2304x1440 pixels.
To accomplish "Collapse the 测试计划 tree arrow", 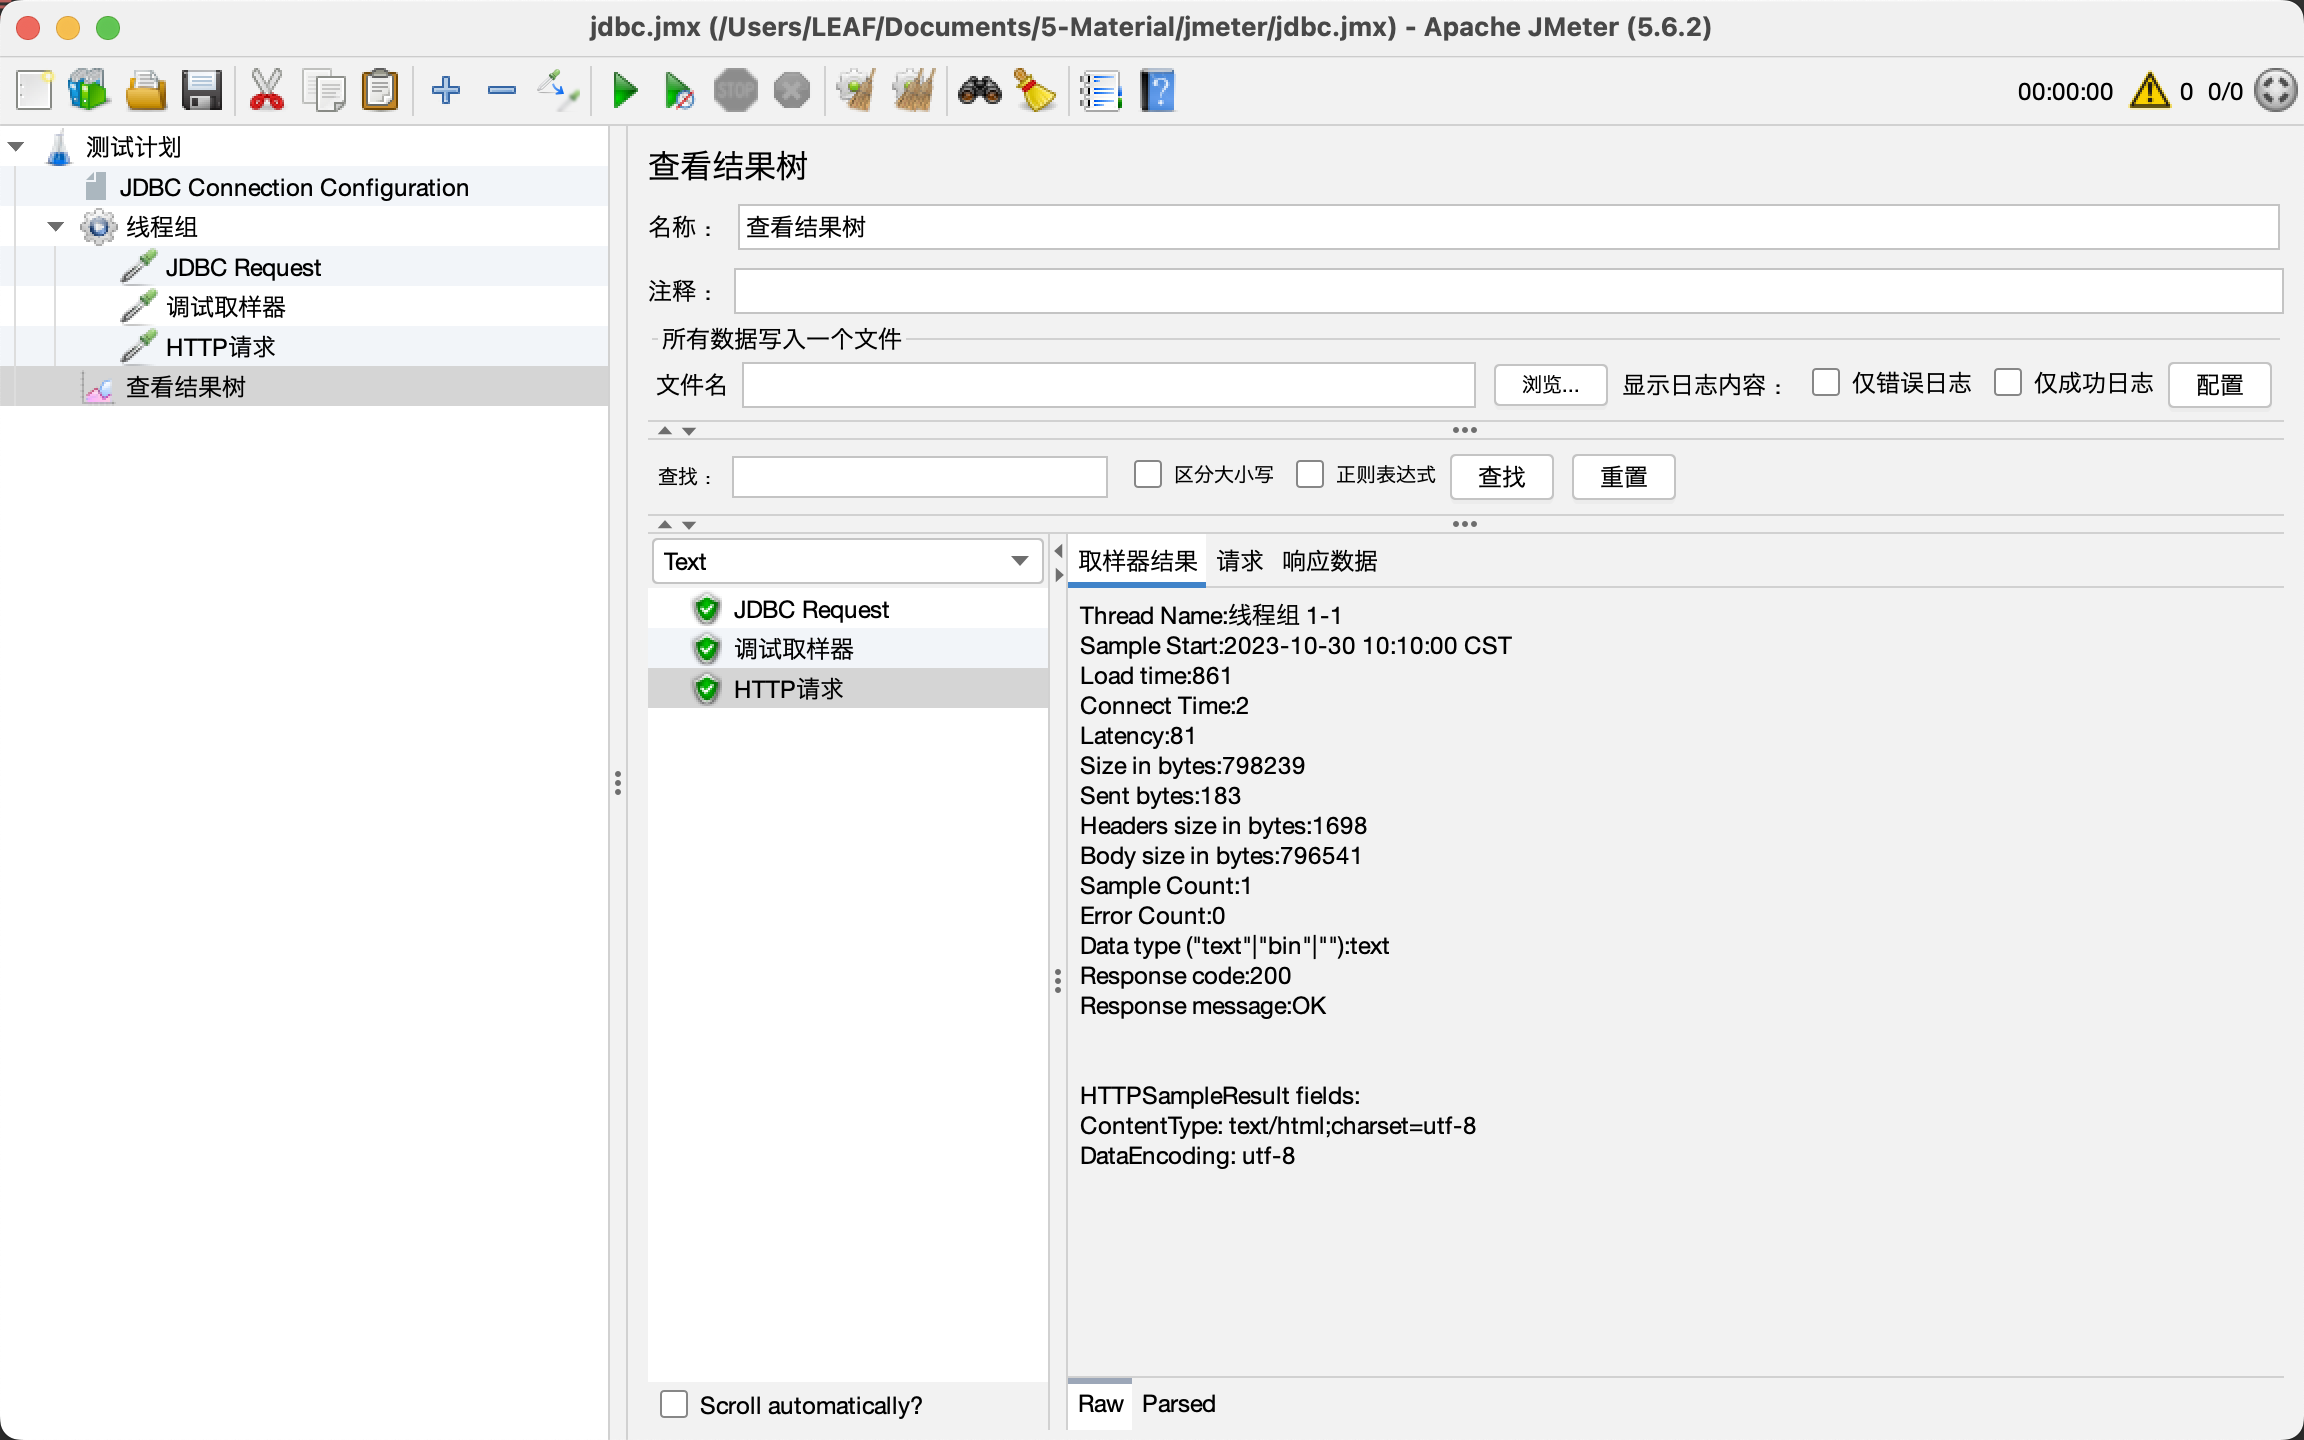I will pos(16,147).
